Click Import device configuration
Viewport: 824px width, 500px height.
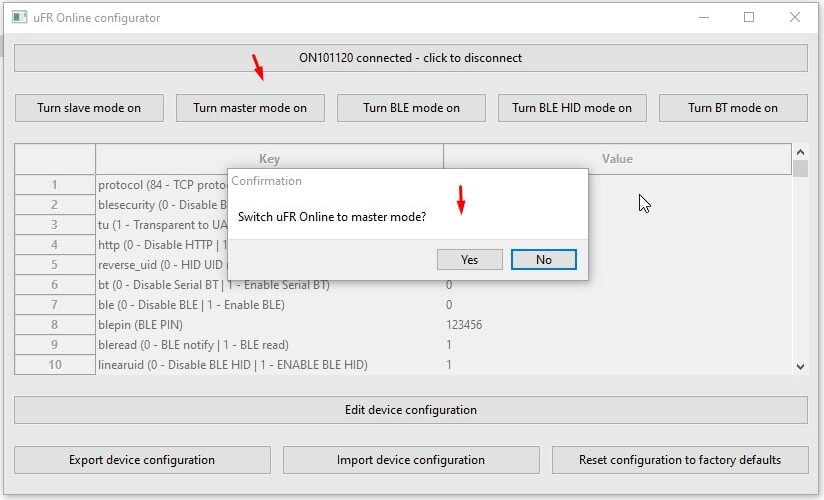click(x=411, y=460)
